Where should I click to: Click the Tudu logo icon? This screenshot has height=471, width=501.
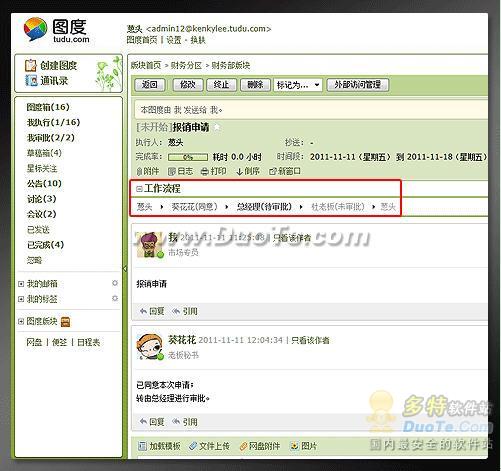(35, 29)
